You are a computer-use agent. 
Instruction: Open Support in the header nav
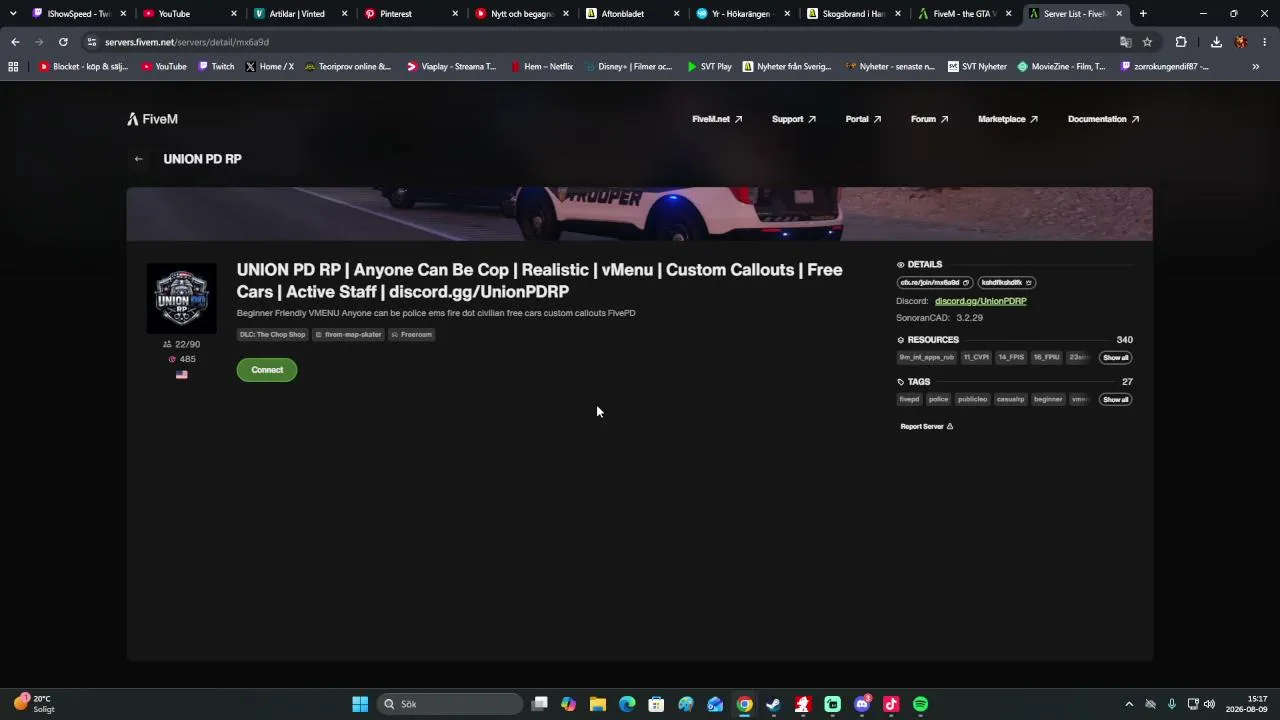794,119
